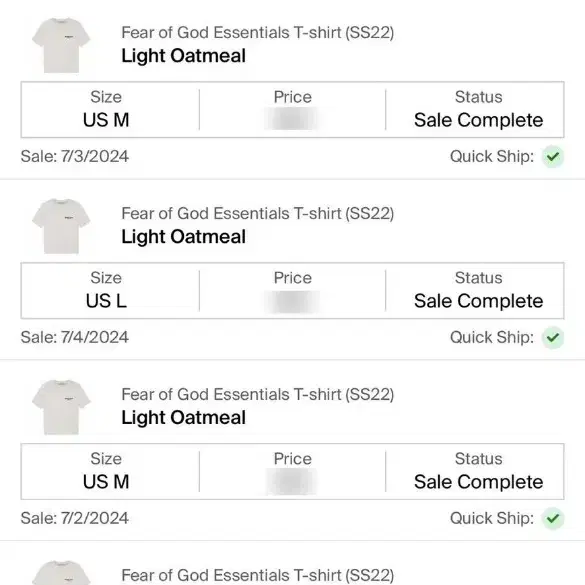Open the T-shirt thumbnail of the 7/4/2024 sale
Screen dimensions: 585x585
point(61,226)
